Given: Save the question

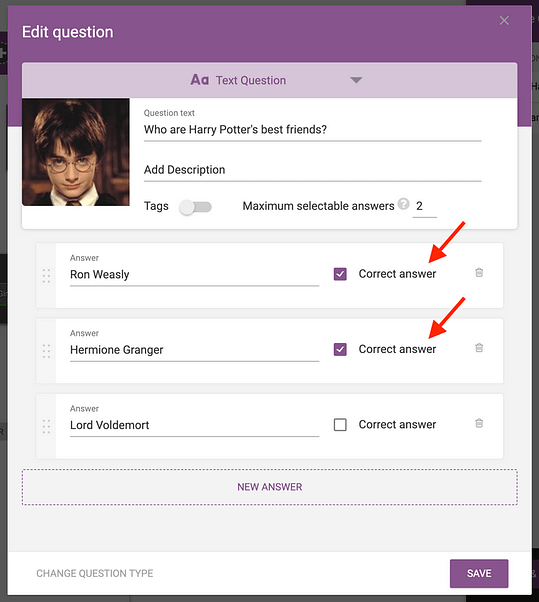Looking at the screenshot, I should tap(479, 573).
